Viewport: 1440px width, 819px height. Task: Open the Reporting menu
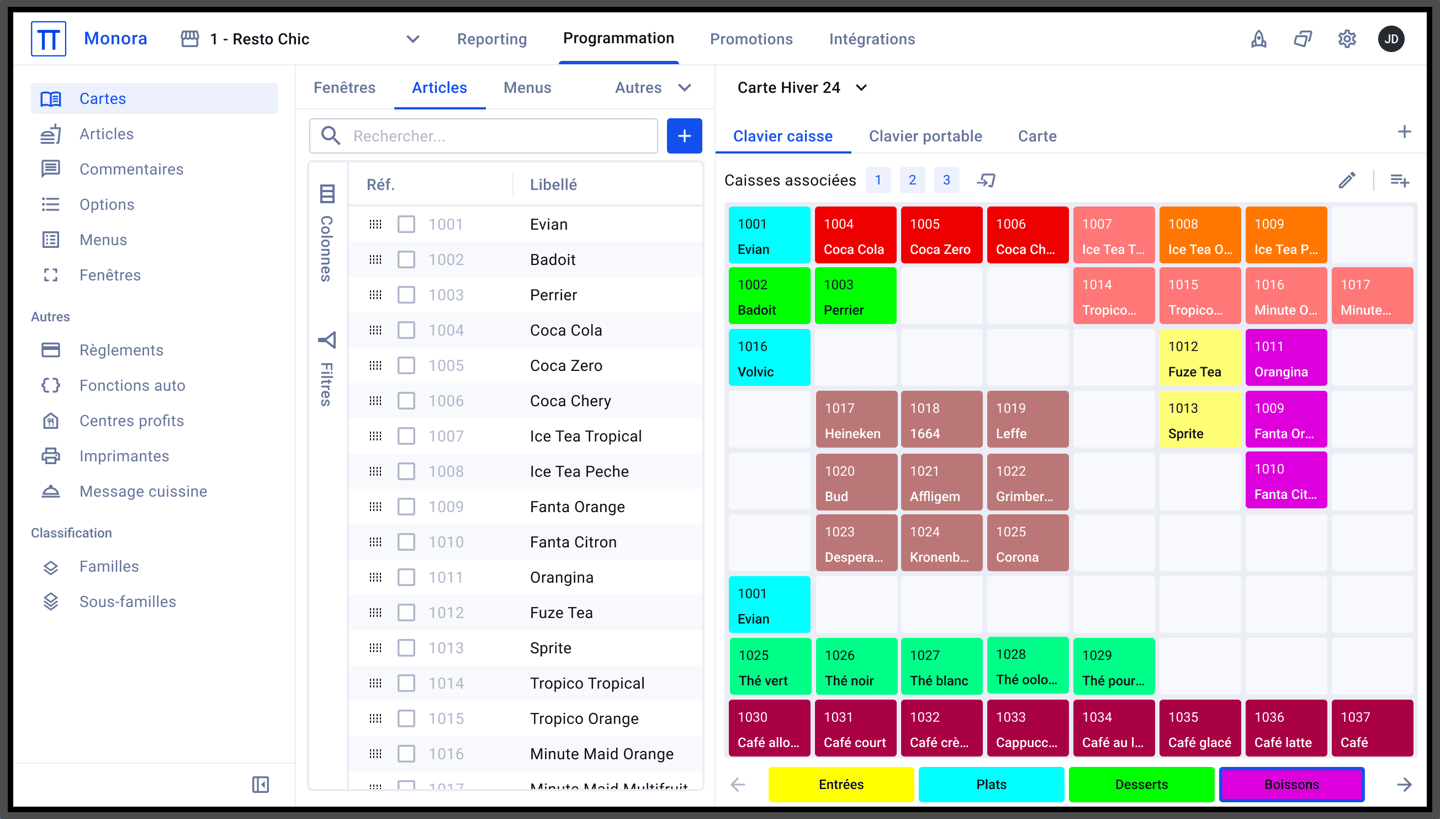click(x=492, y=39)
